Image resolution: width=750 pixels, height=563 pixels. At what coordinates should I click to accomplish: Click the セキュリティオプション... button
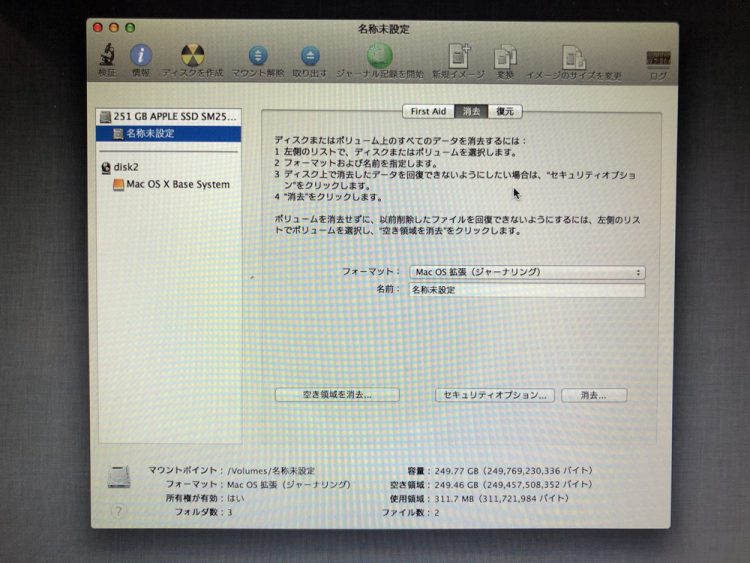[x=495, y=395]
